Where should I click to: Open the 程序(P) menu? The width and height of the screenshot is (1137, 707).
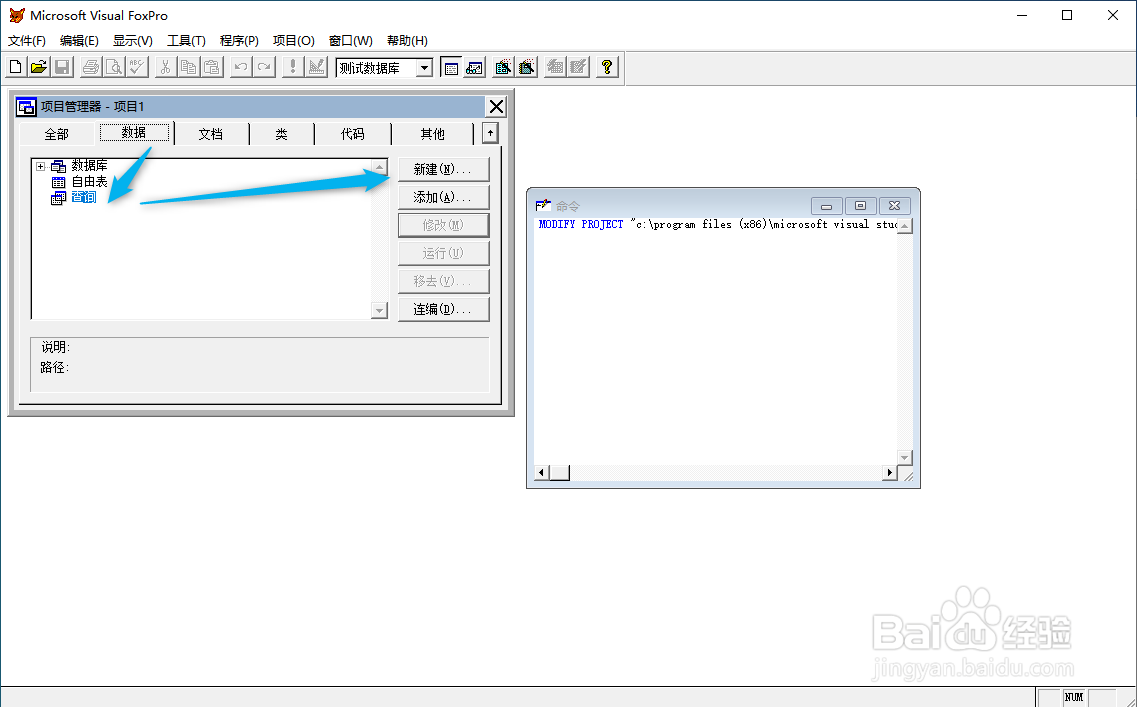pyautogui.click(x=239, y=41)
